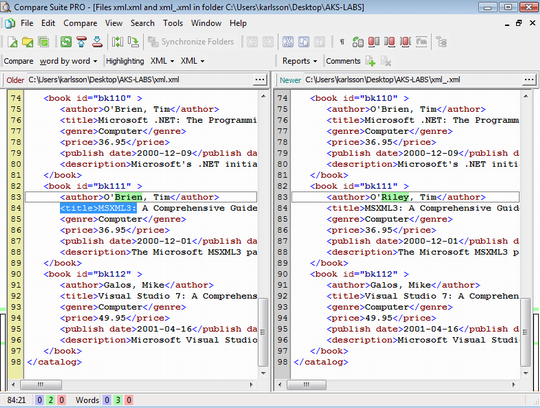The width and height of the screenshot is (540, 408).
Task: Click the grayed paste icon
Action: point(320,42)
